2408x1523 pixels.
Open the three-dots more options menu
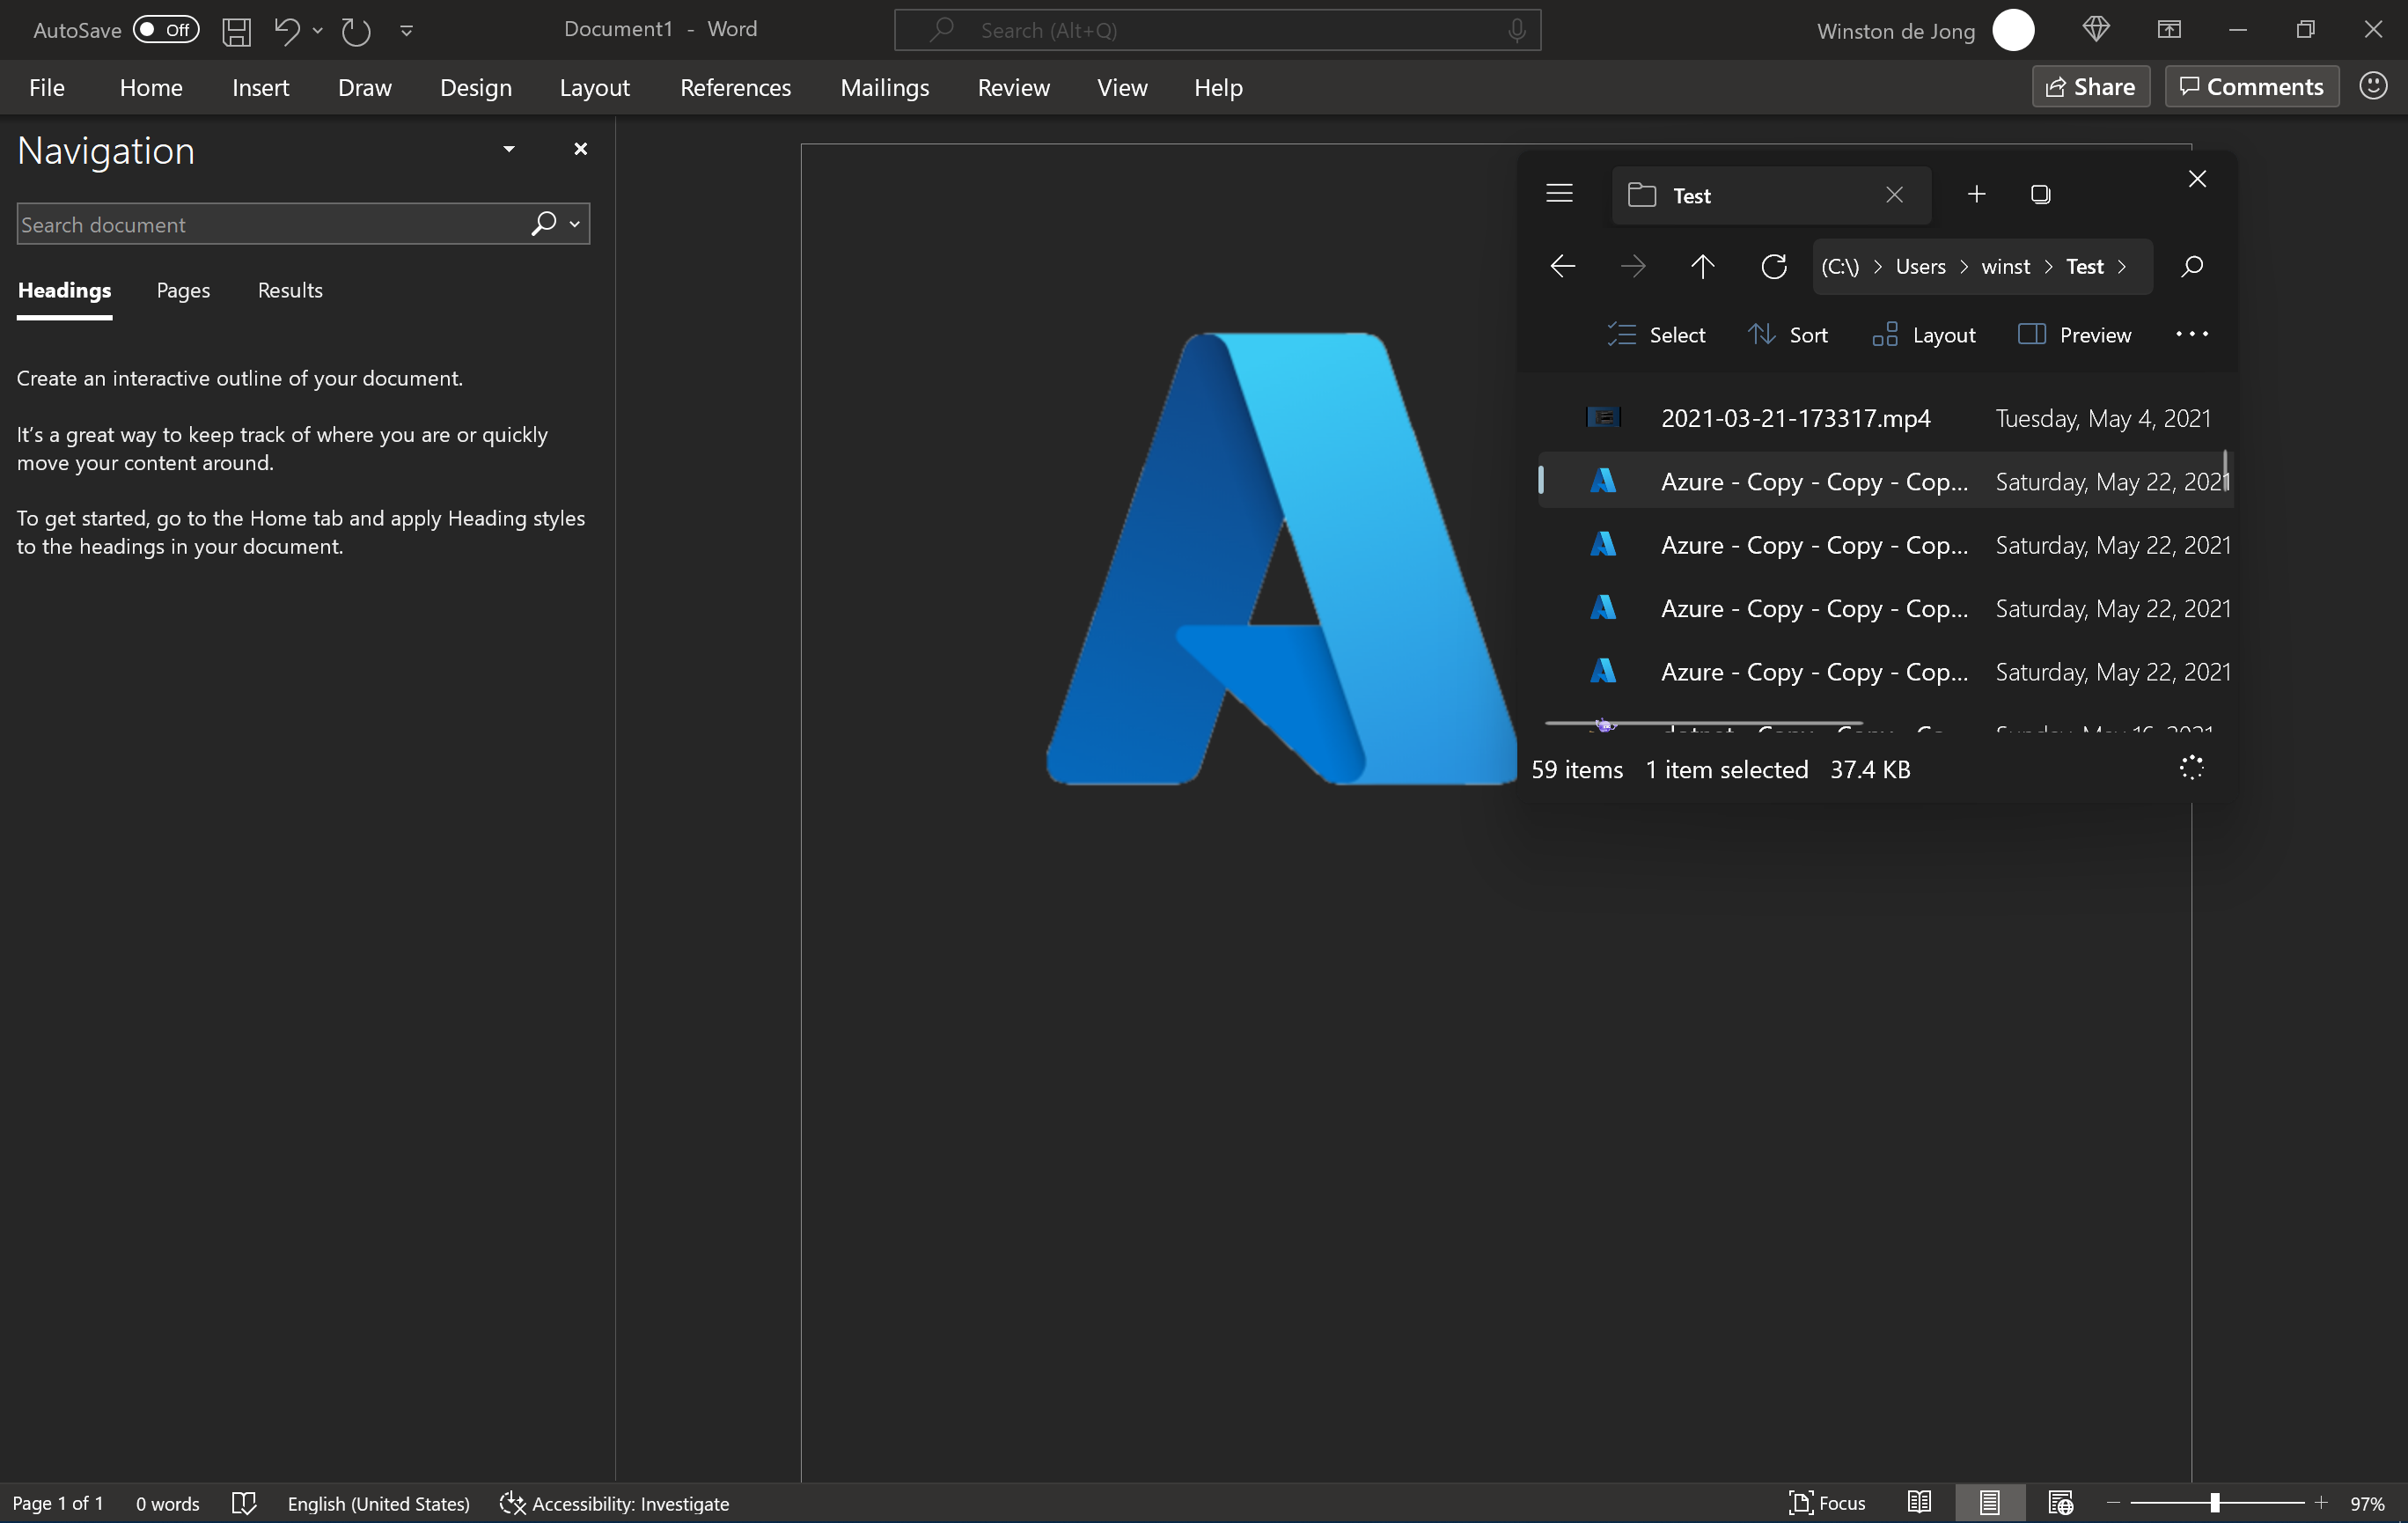pos(2191,334)
